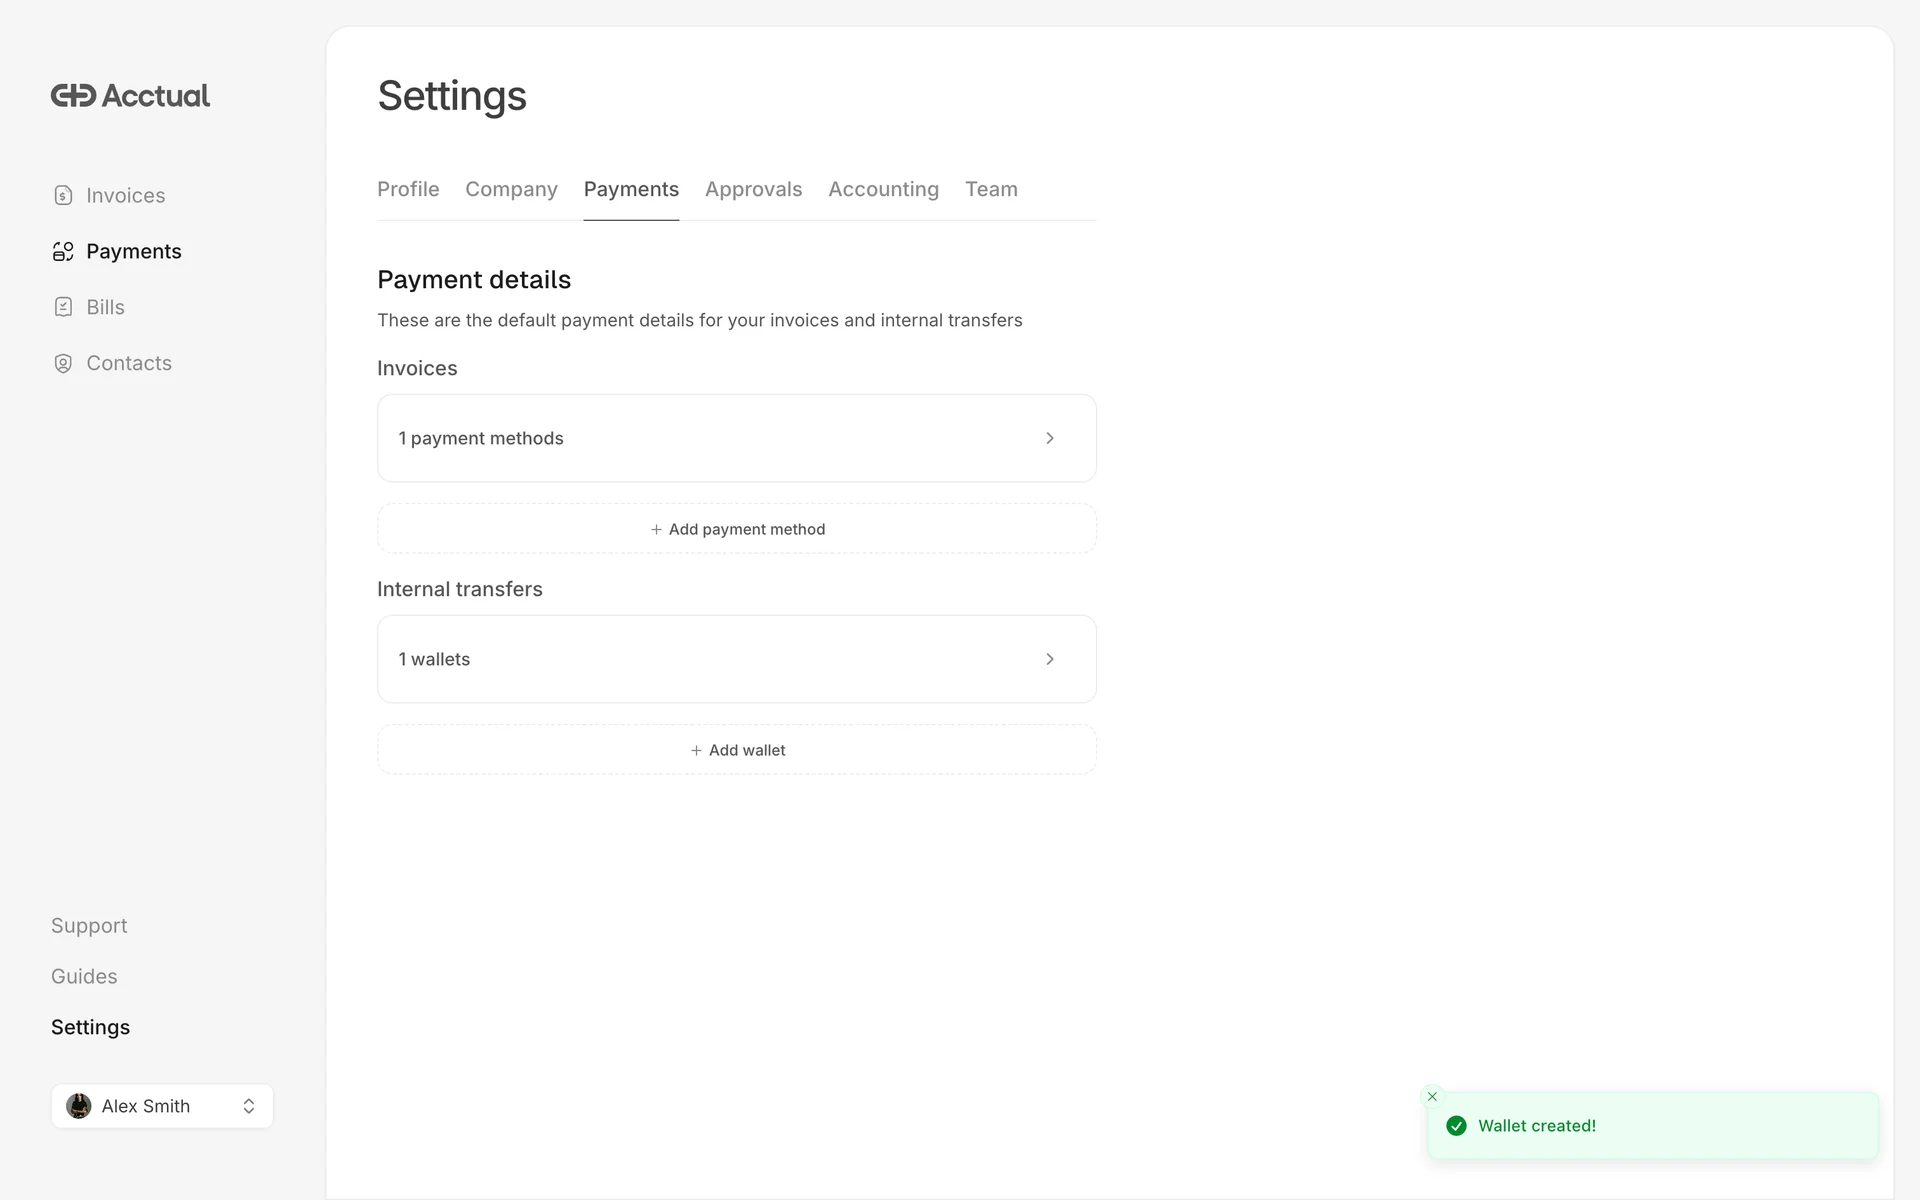This screenshot has height=1200, width=1920.
Task: Expand the 1 payment methods chevron
Action: click(1050, 439)
